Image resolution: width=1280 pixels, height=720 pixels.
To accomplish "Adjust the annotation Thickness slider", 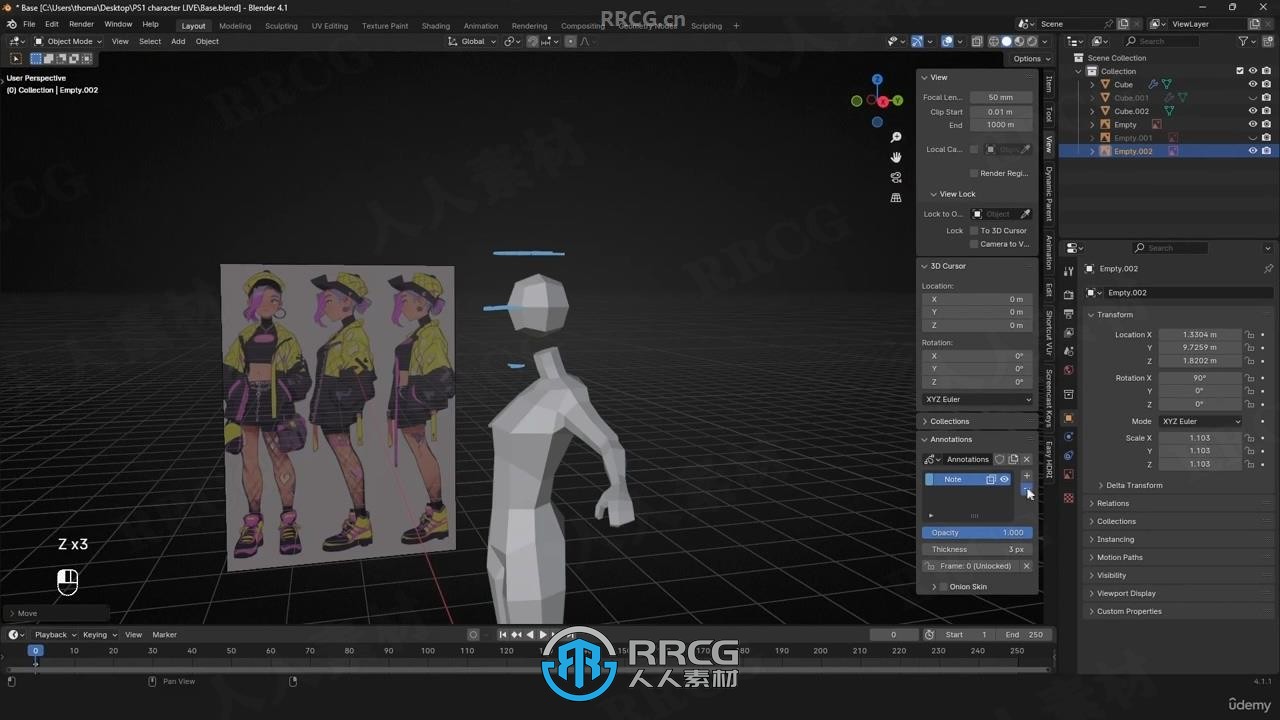I will (977, 549).
